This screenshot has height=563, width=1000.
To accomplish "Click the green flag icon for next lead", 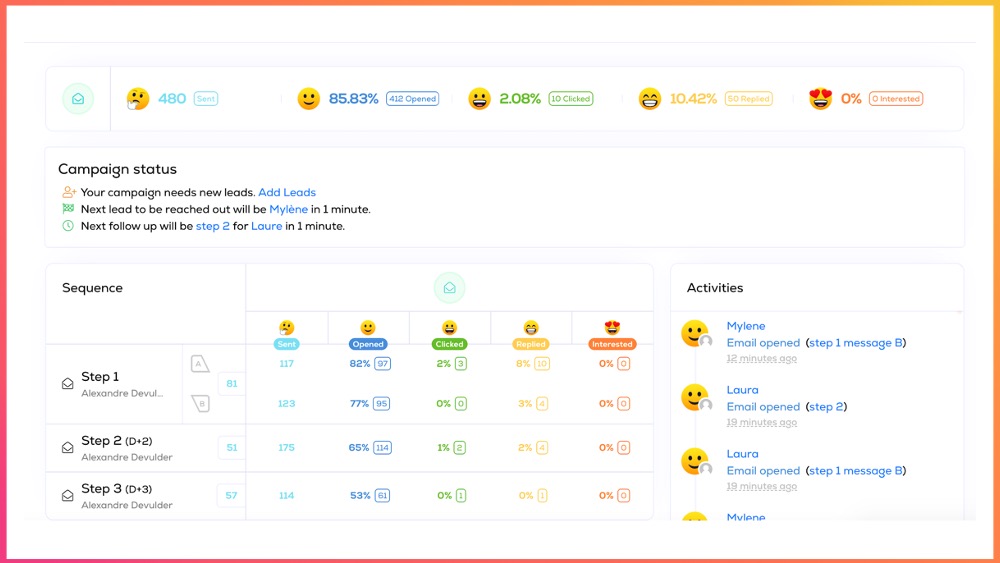I will point(68,208).
